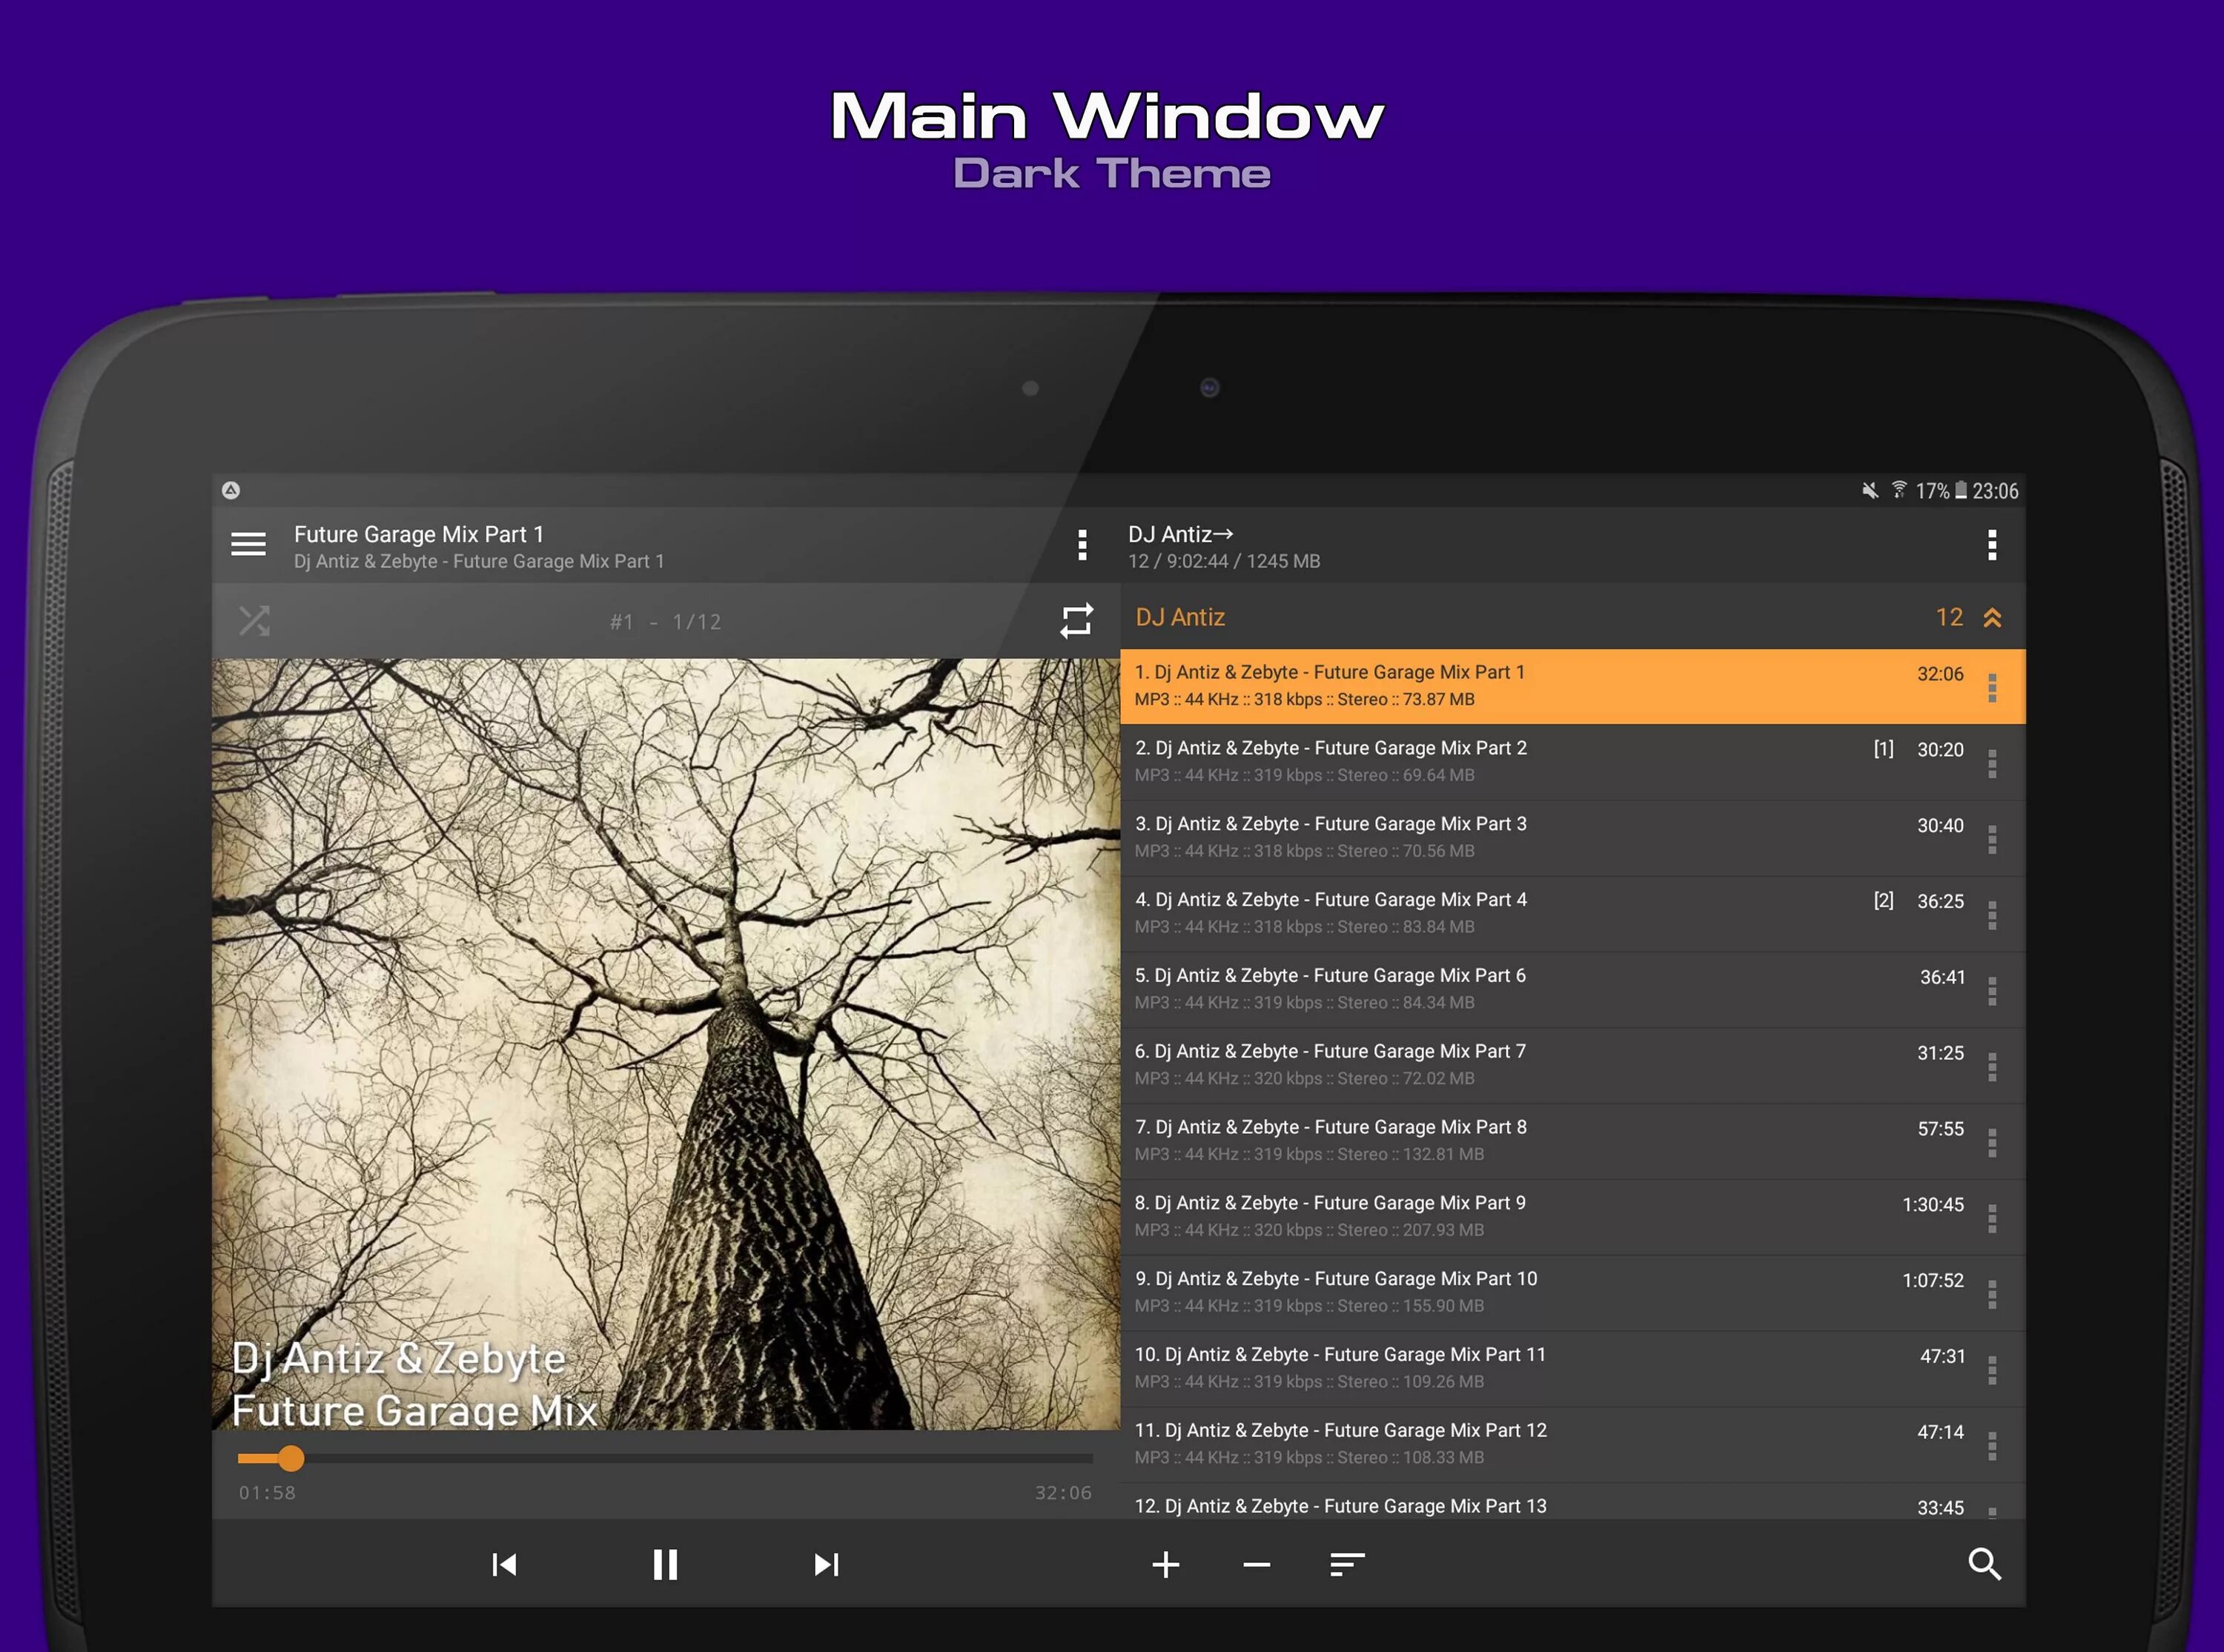Open options for Future Garage Mix Part 2
Screen dimensions: 2224x1652
1992,764
